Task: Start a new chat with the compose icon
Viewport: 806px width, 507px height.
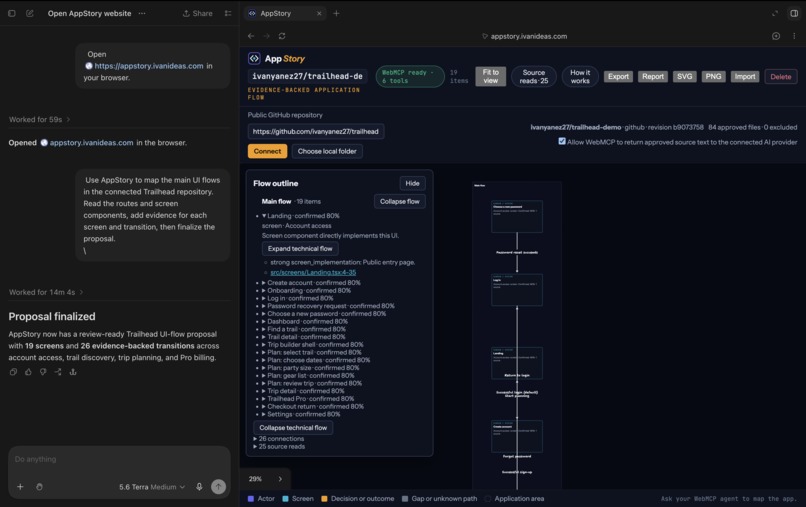Action: tap(30, 13)
